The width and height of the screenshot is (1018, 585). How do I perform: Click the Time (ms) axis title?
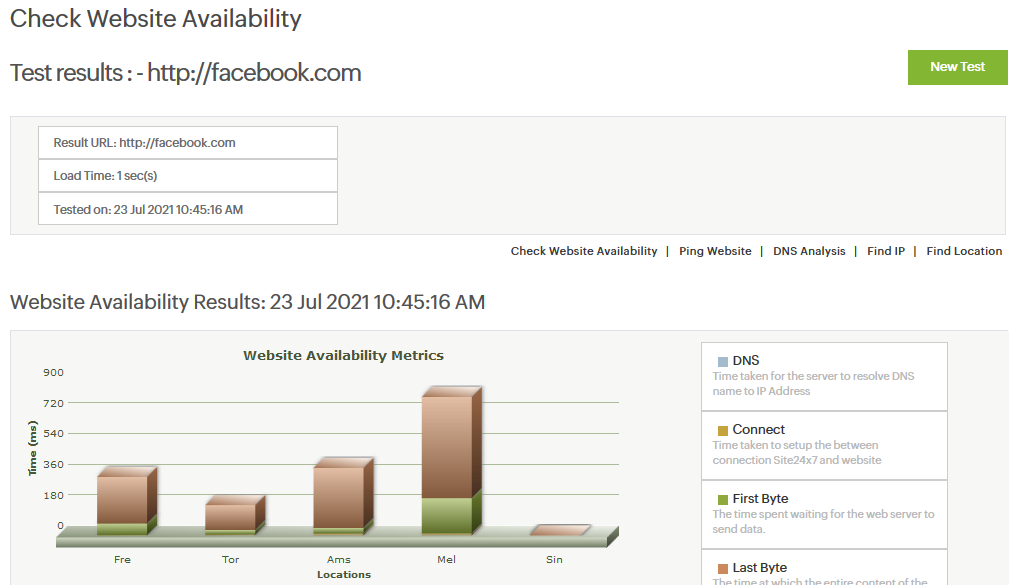click(32, 448)
